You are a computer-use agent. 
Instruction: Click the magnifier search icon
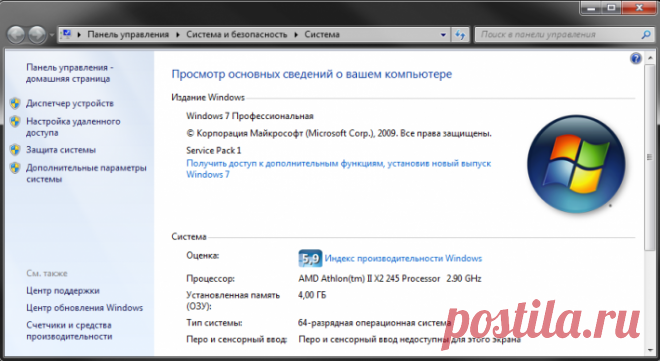pyautogui.click(x=646, y=35)
